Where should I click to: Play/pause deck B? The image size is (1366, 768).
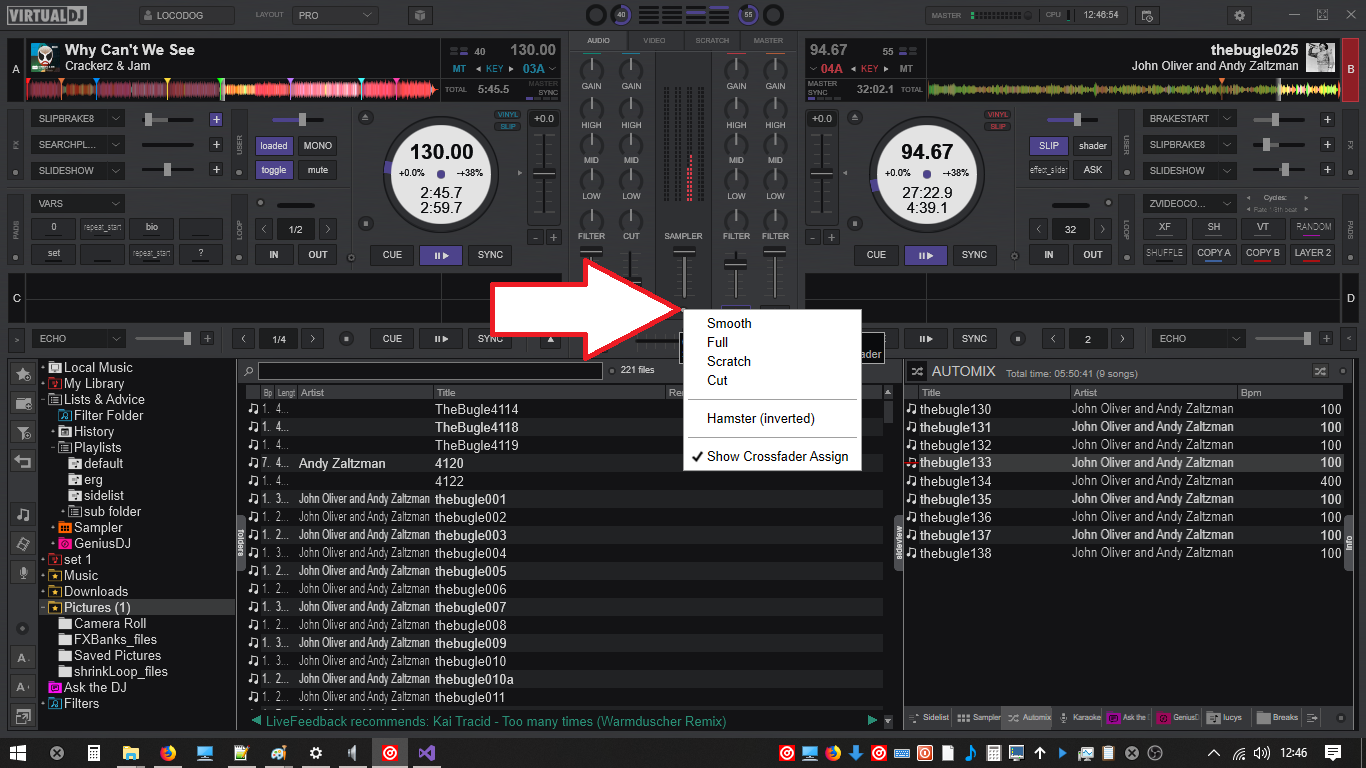[x=925, y=255]
